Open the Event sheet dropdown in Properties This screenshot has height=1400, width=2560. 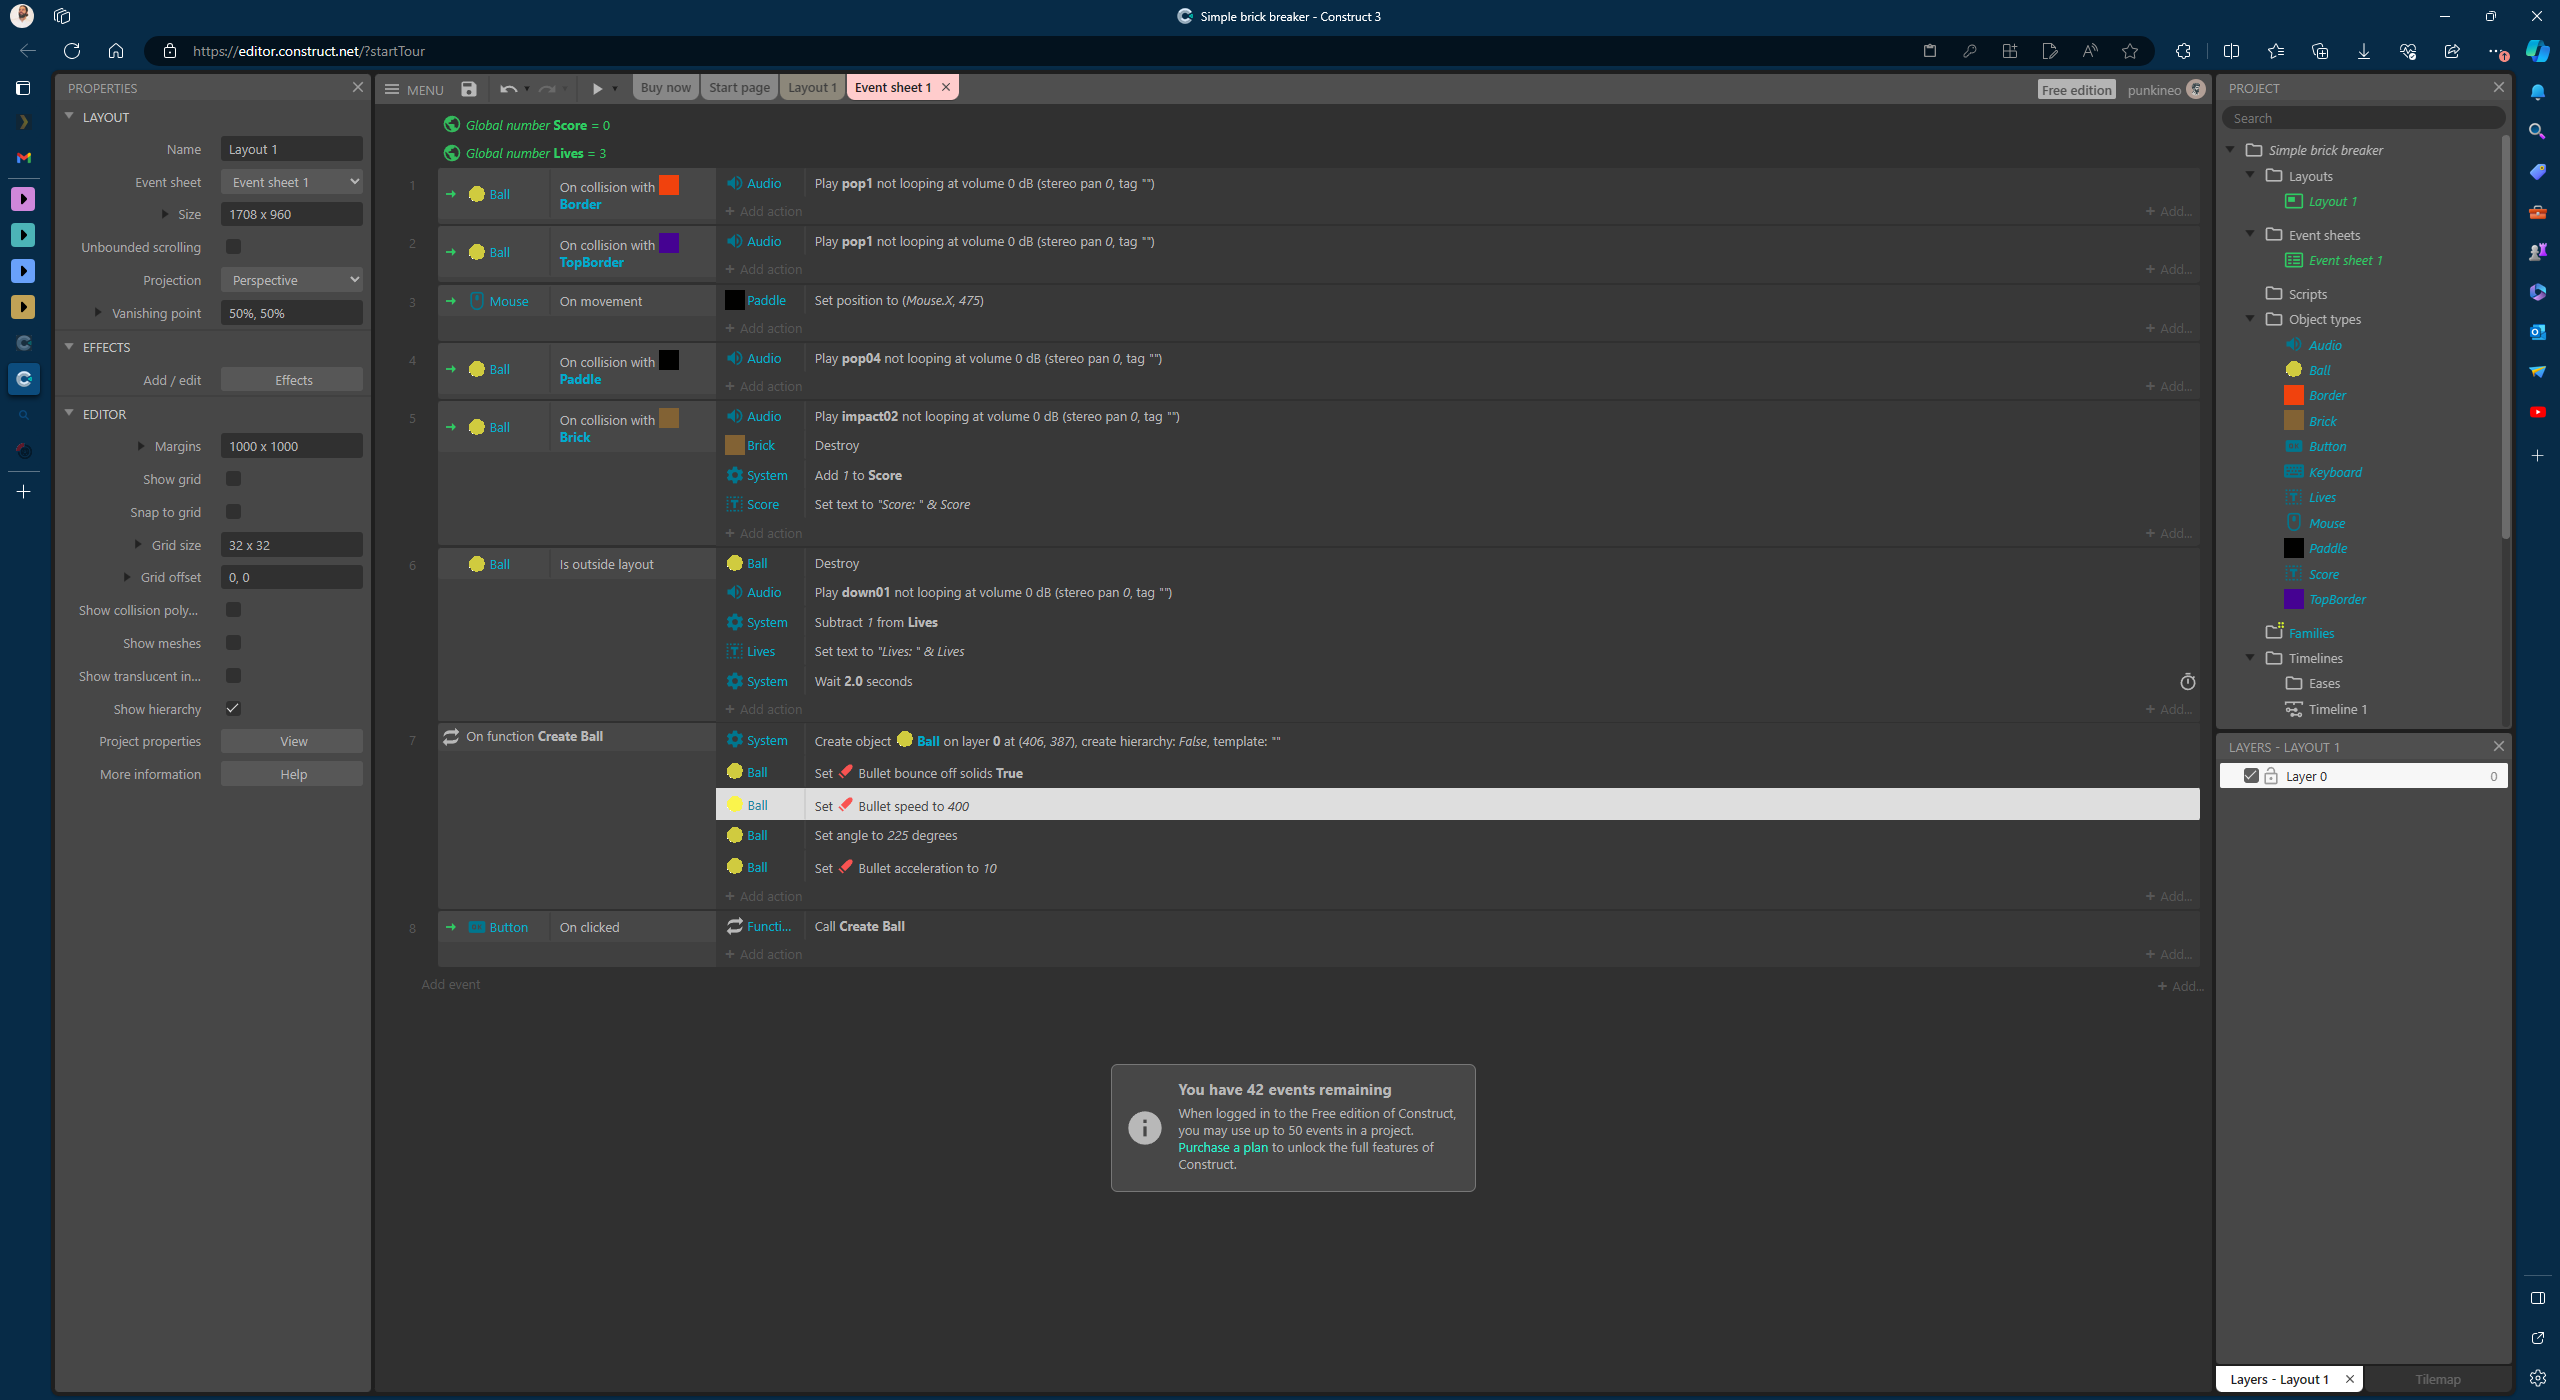pyautogui.click(x=292, y=182)
